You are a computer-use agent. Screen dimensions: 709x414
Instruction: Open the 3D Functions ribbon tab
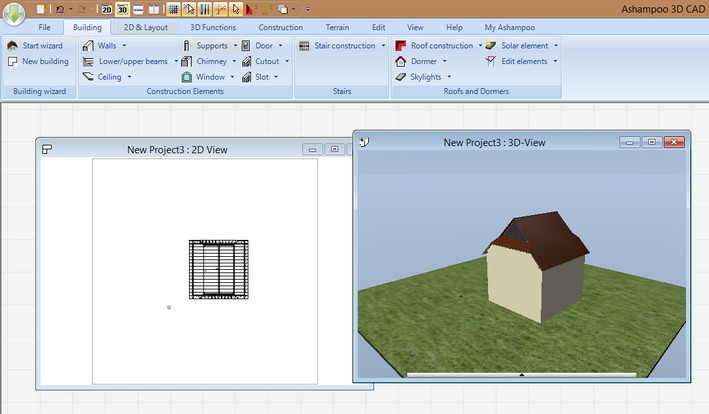(212, 28)
